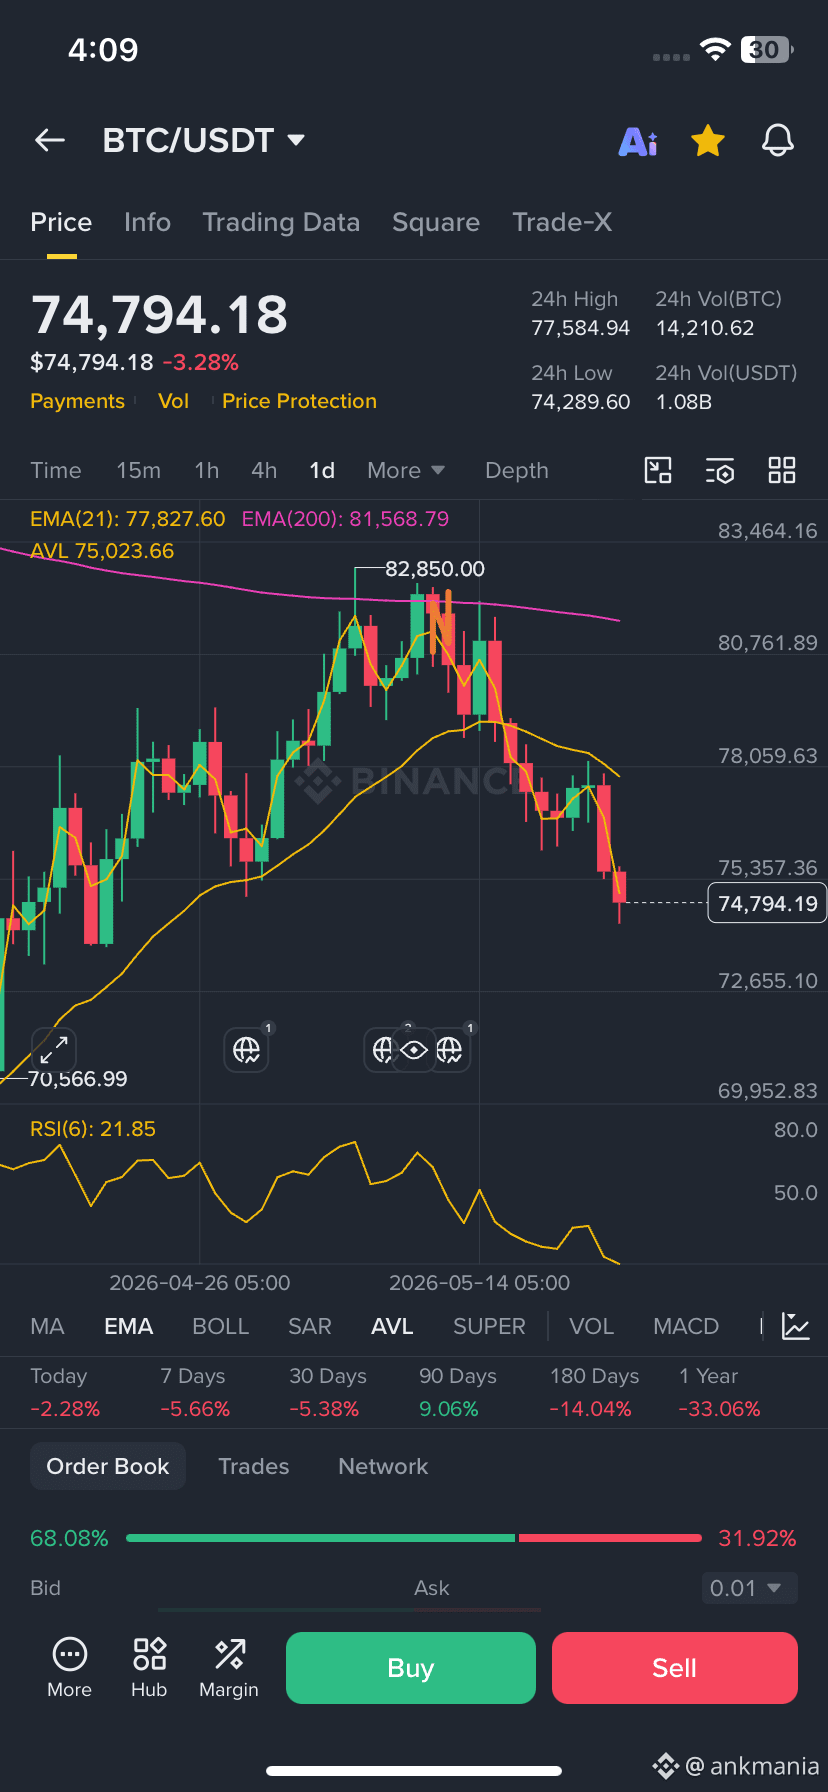Open the Trade-X tab
The image size is (828, 1792).
point(562,222)
